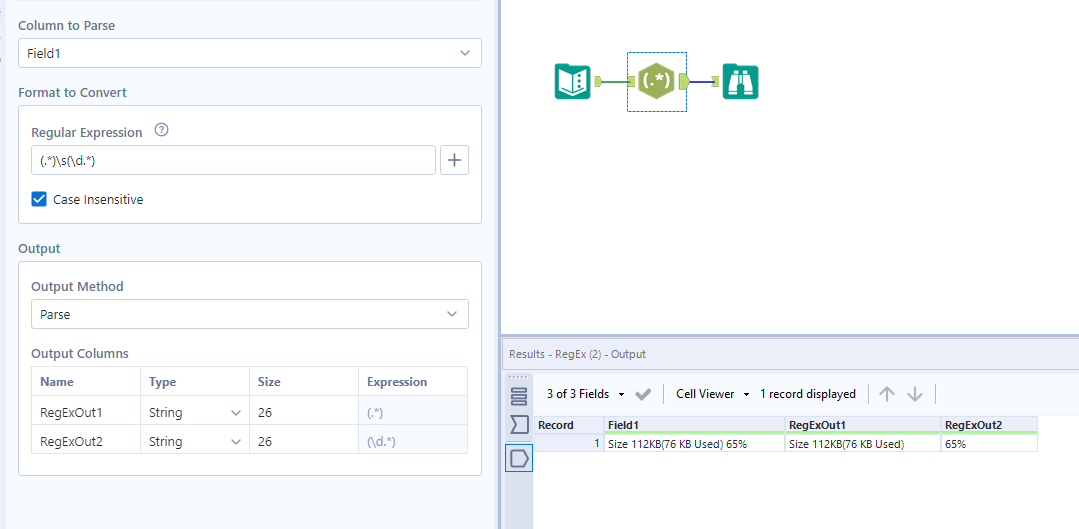Screen dimensions: 1079x529
Task: Open the sigma metadata view icon
Action: tap(519, 425)
